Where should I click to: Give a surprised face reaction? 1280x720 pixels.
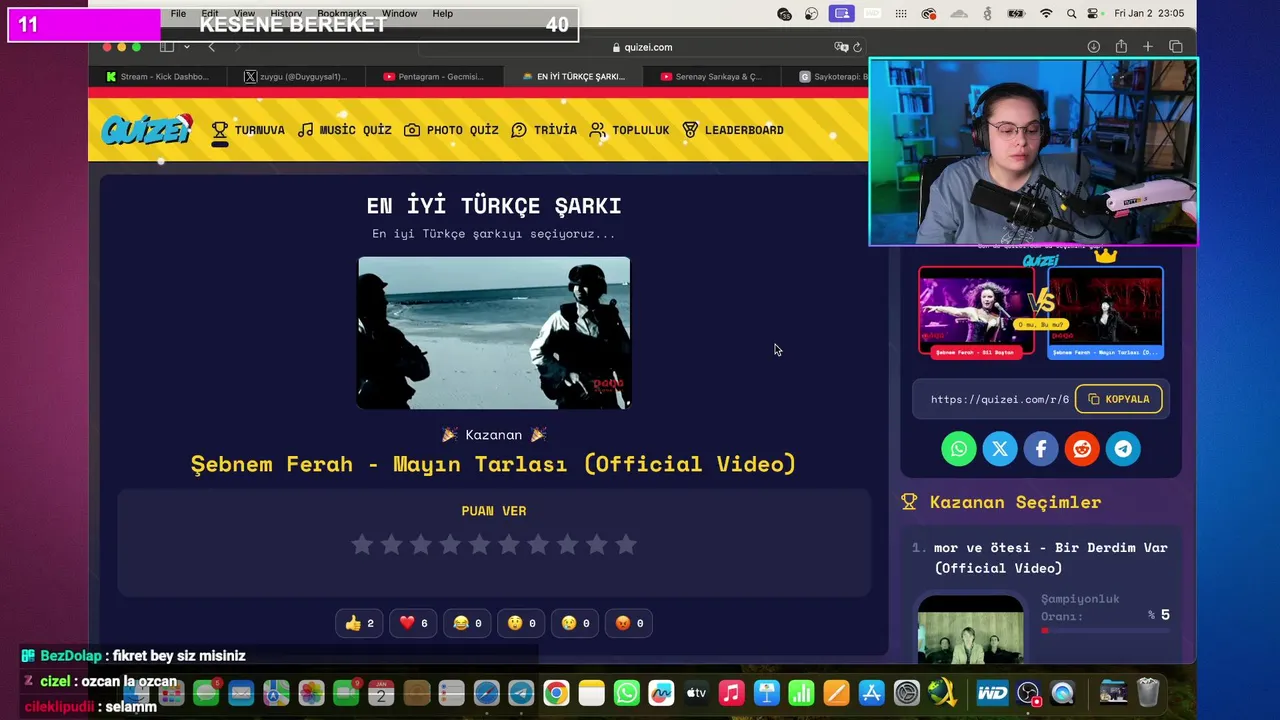pos(521,623)
